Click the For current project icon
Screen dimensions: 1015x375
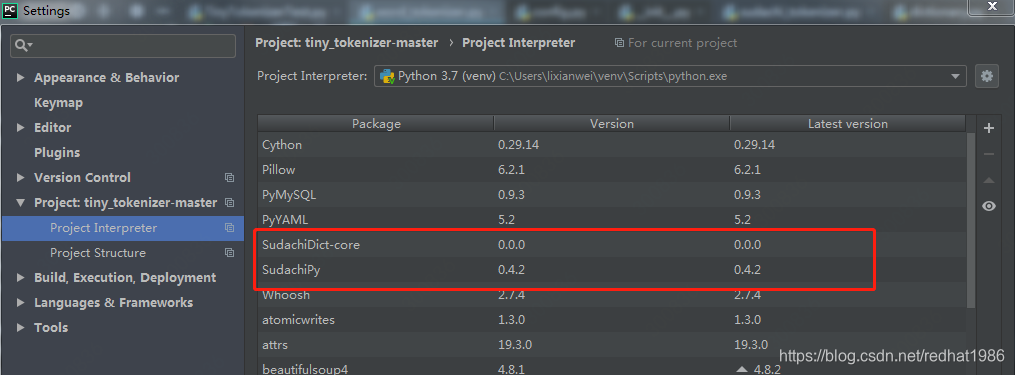(619, 43)
